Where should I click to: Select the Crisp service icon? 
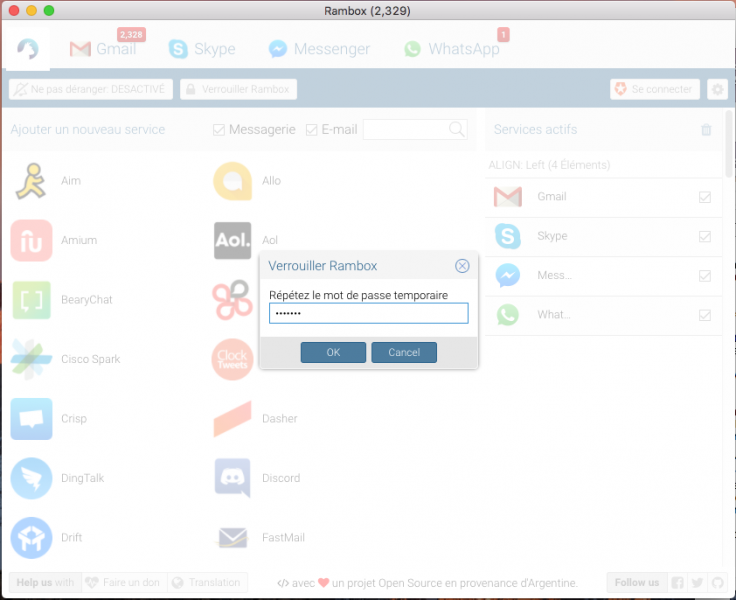coord(31,419)
